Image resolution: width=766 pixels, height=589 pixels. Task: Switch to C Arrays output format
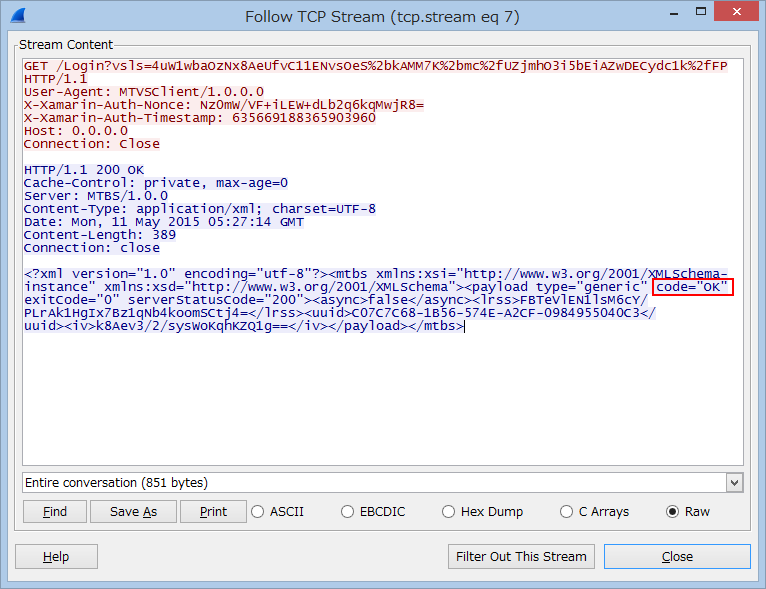[x=566, y=511]
